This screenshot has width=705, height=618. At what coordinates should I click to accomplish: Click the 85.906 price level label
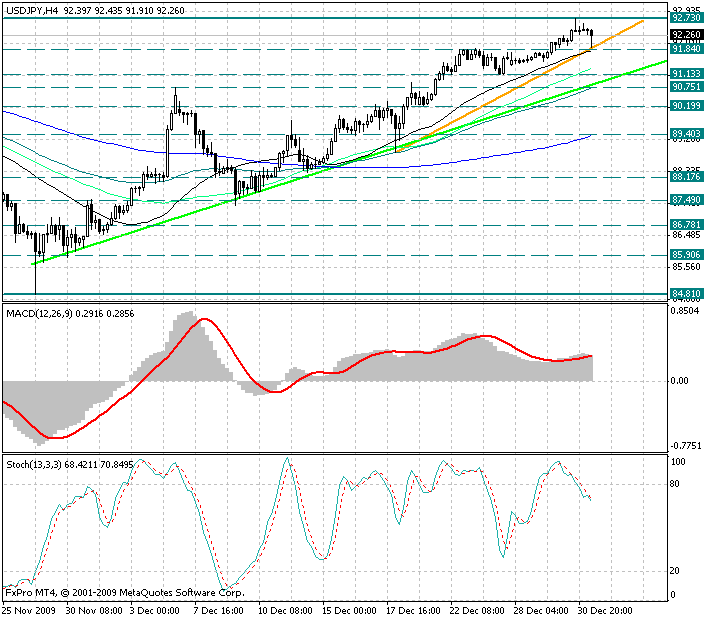tap(686, 255)
